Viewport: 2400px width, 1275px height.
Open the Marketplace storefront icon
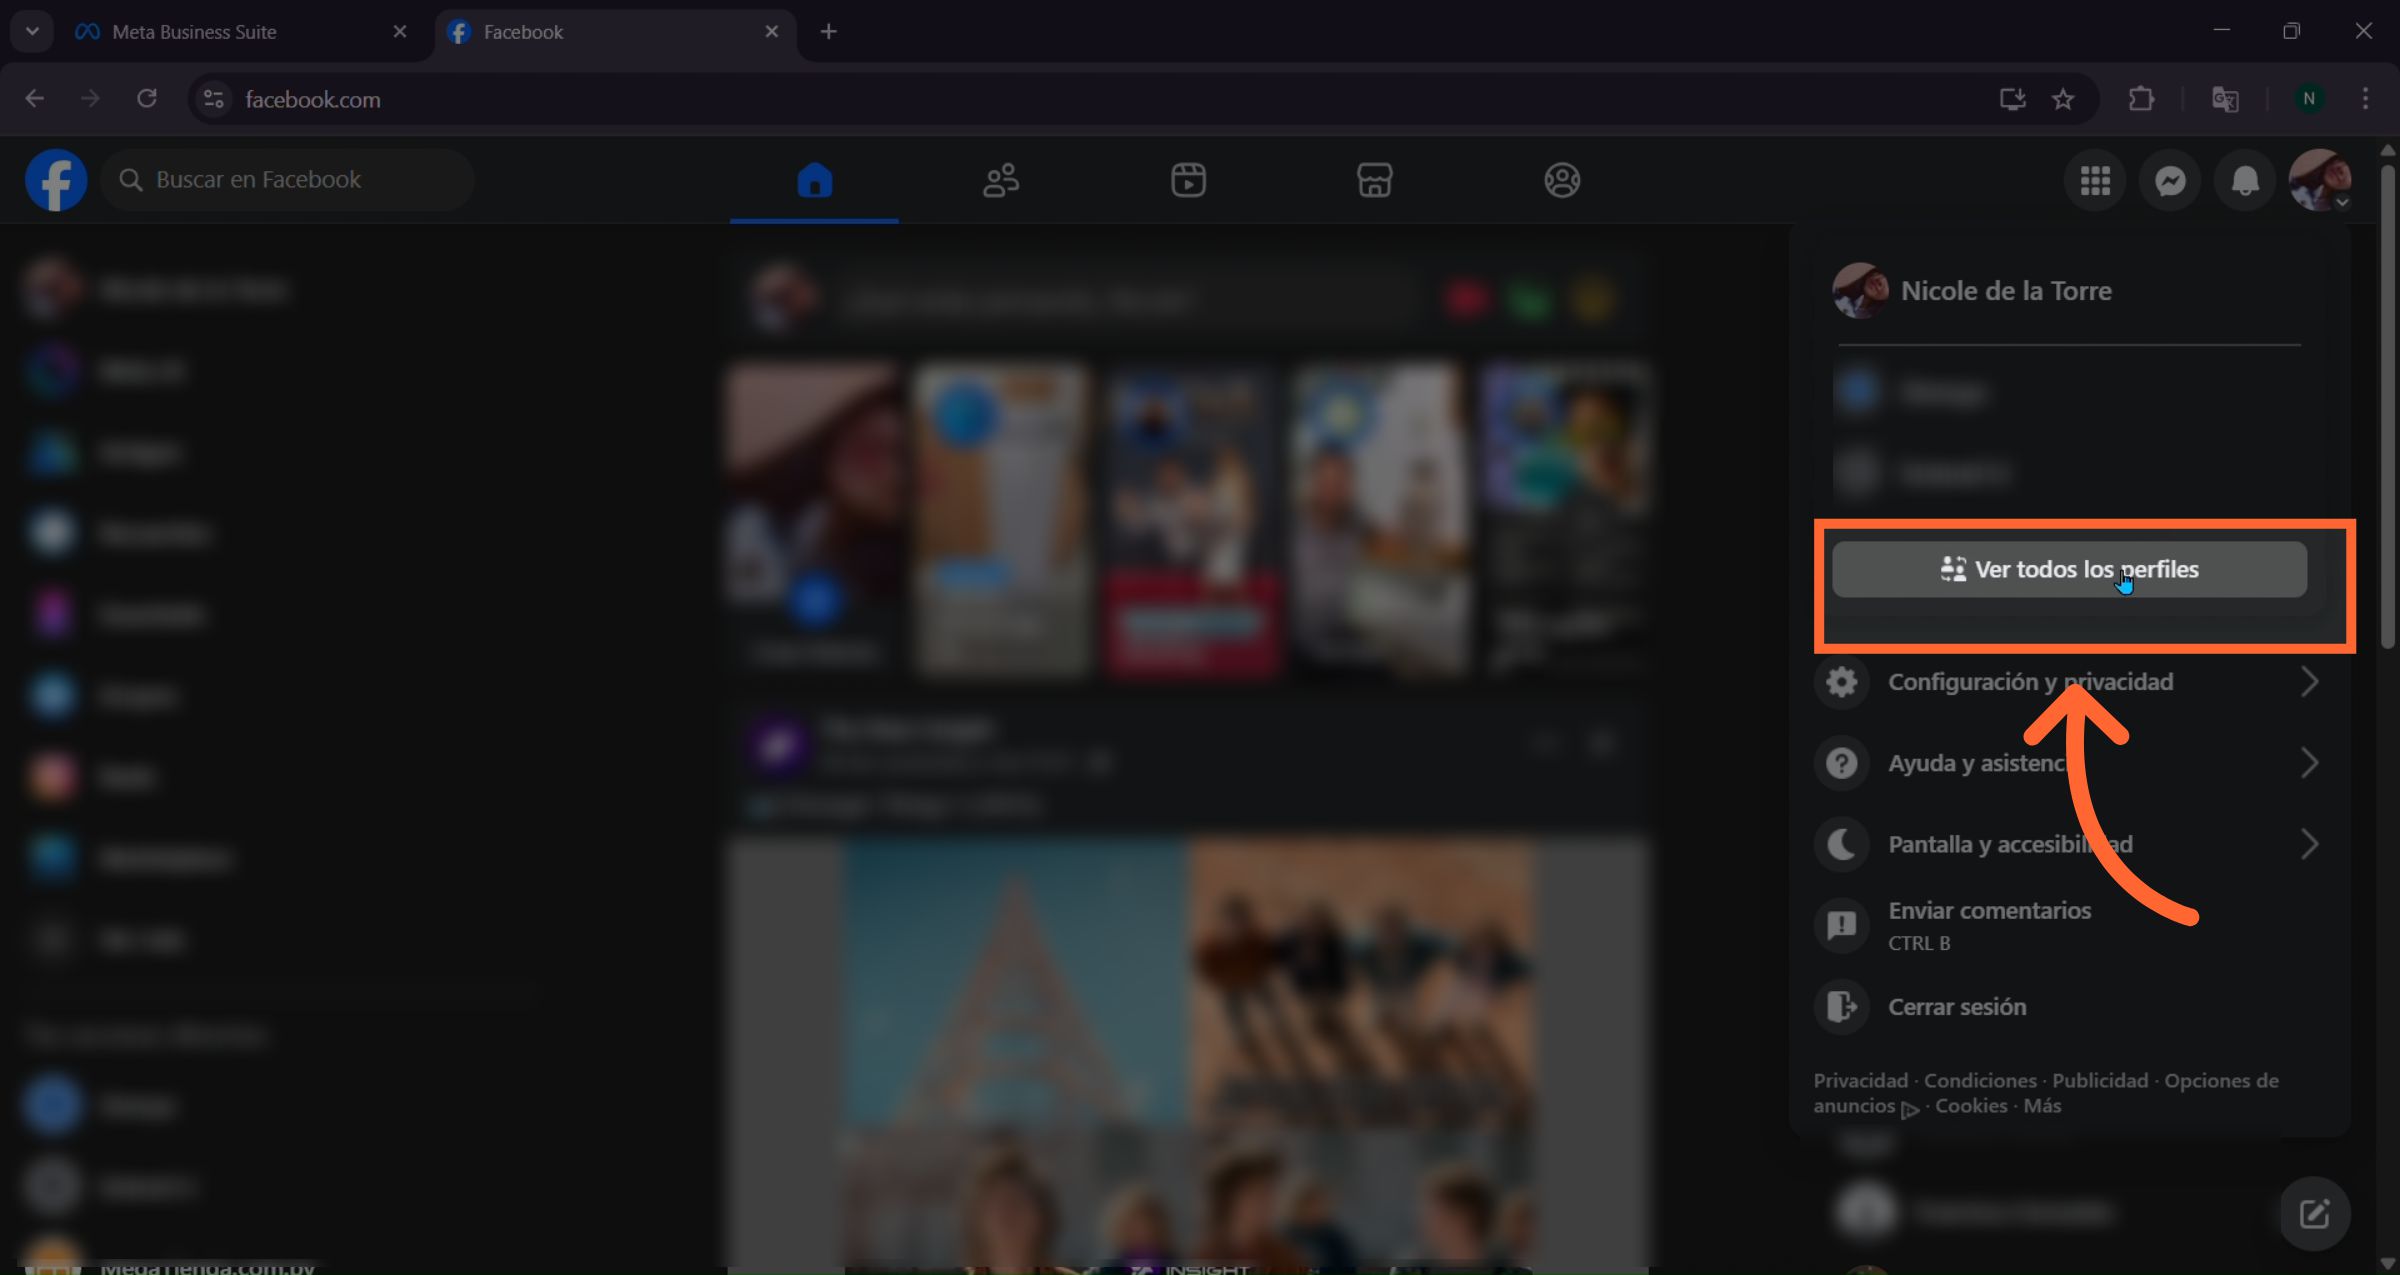[1374, 181]
